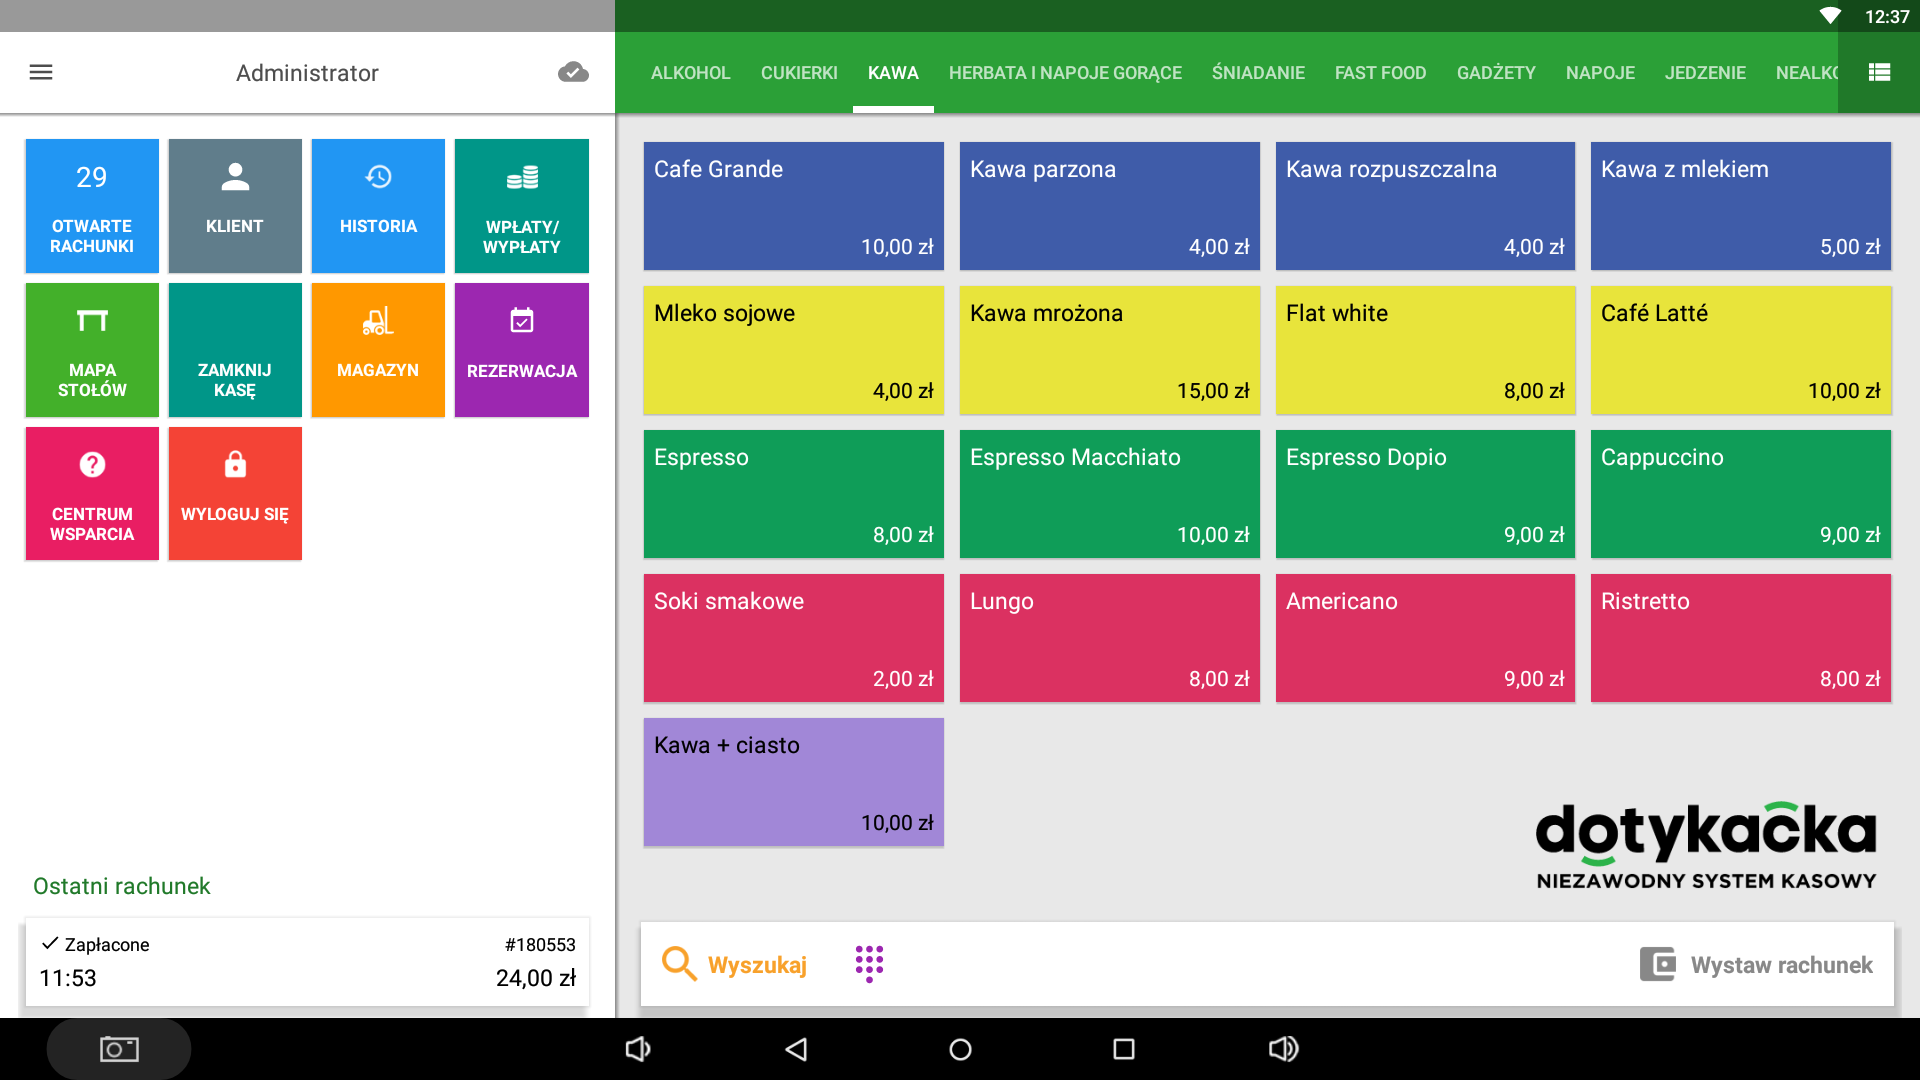
Task: Open last paid receipt #180553
Action: [x=307, y=961]
